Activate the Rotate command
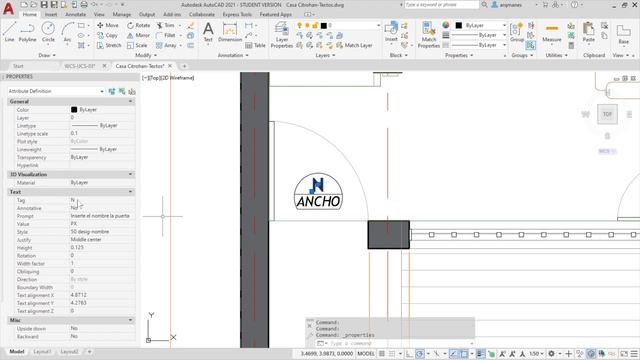The image size is (640, 360). tap(138, 25)
